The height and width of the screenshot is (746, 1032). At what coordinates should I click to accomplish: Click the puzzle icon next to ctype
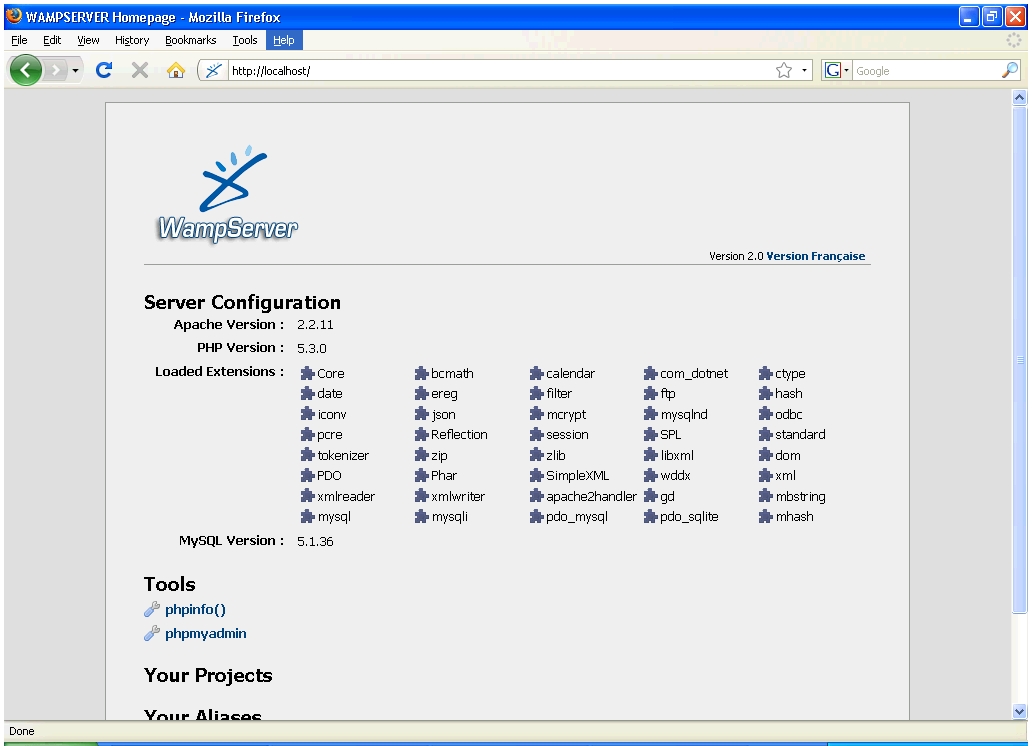coord(765,373)
